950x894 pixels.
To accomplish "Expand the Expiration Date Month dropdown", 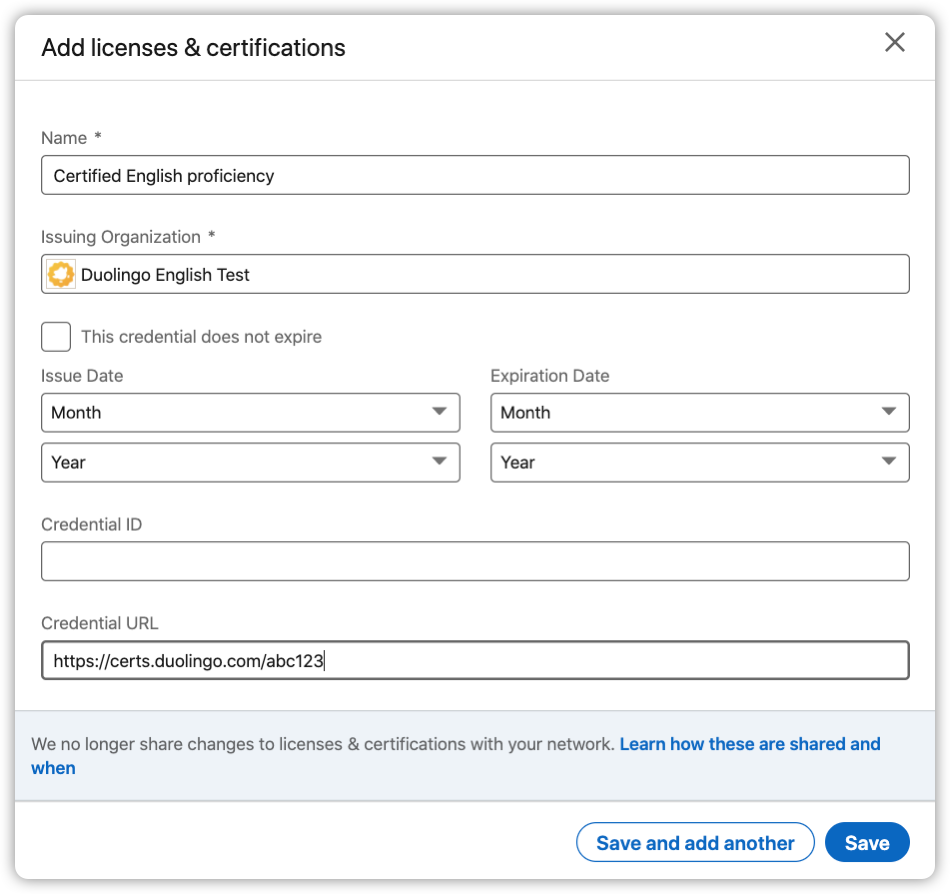I will pos(699,412).
